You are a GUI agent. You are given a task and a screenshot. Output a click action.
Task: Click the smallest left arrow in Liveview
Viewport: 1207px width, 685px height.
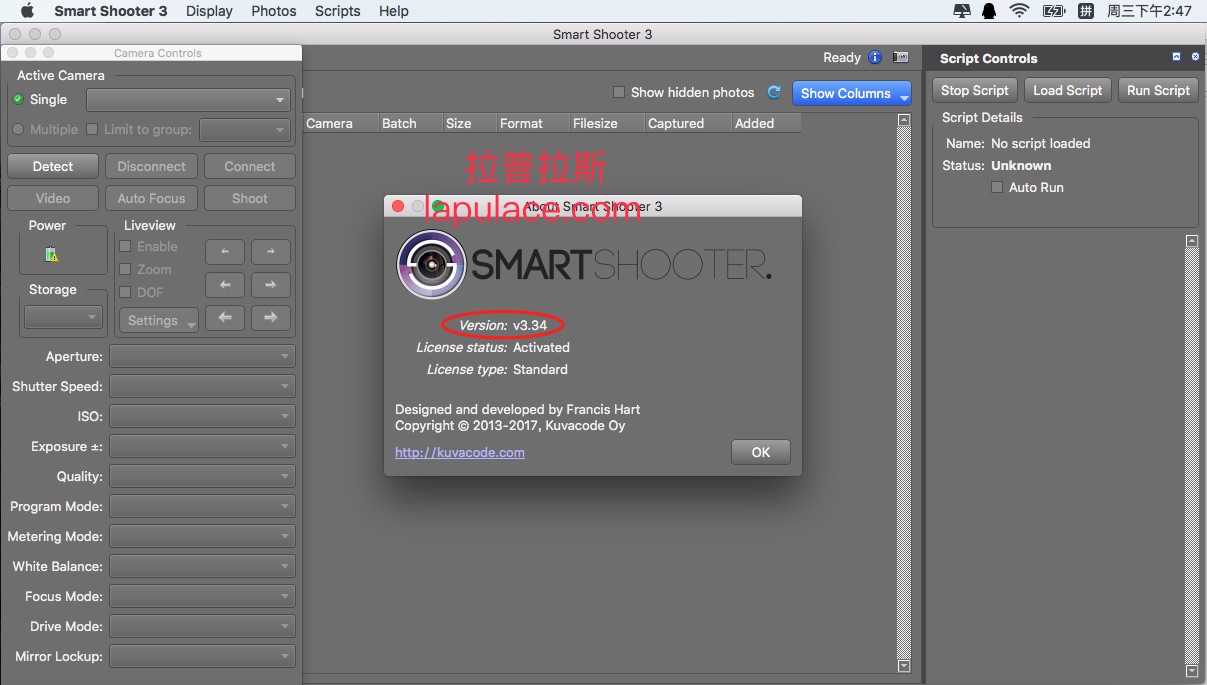[x=225, y=252]
